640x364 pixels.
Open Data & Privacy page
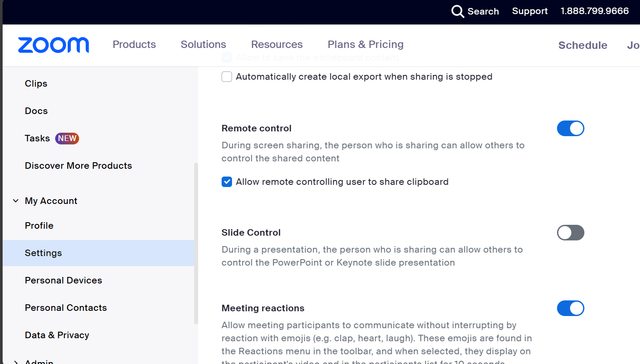[57, 335]
